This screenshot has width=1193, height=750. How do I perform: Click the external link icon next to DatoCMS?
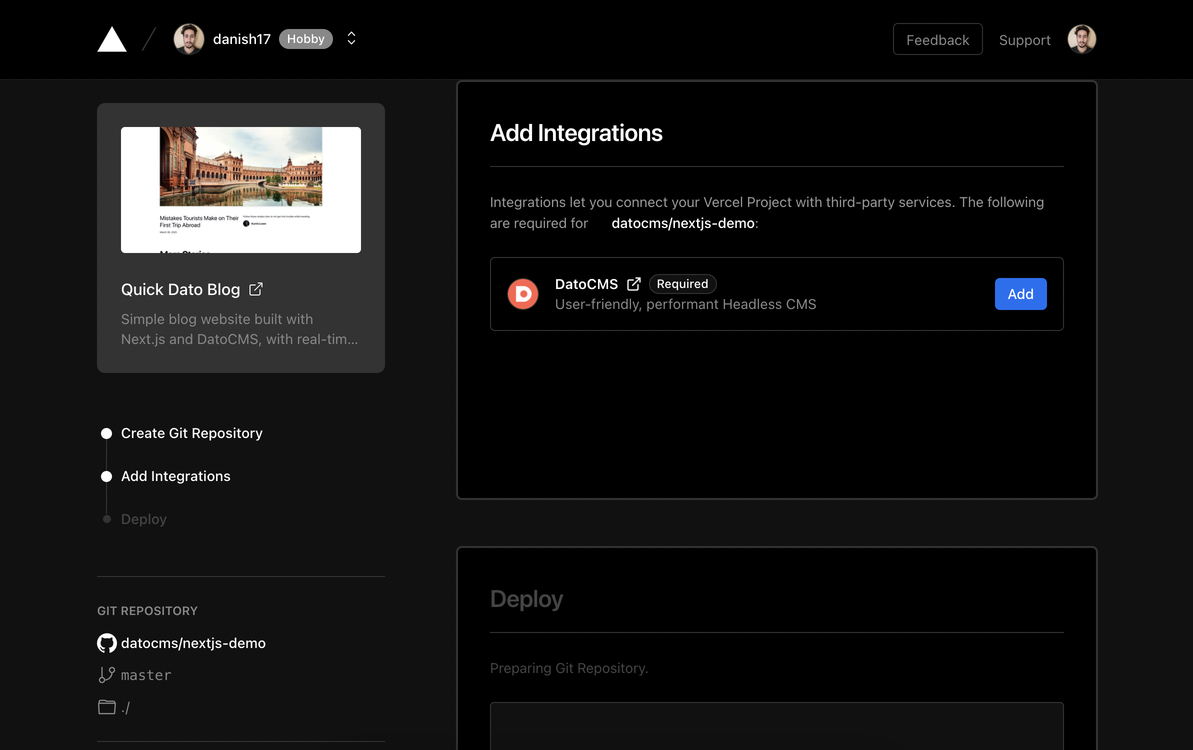[634, 284]
